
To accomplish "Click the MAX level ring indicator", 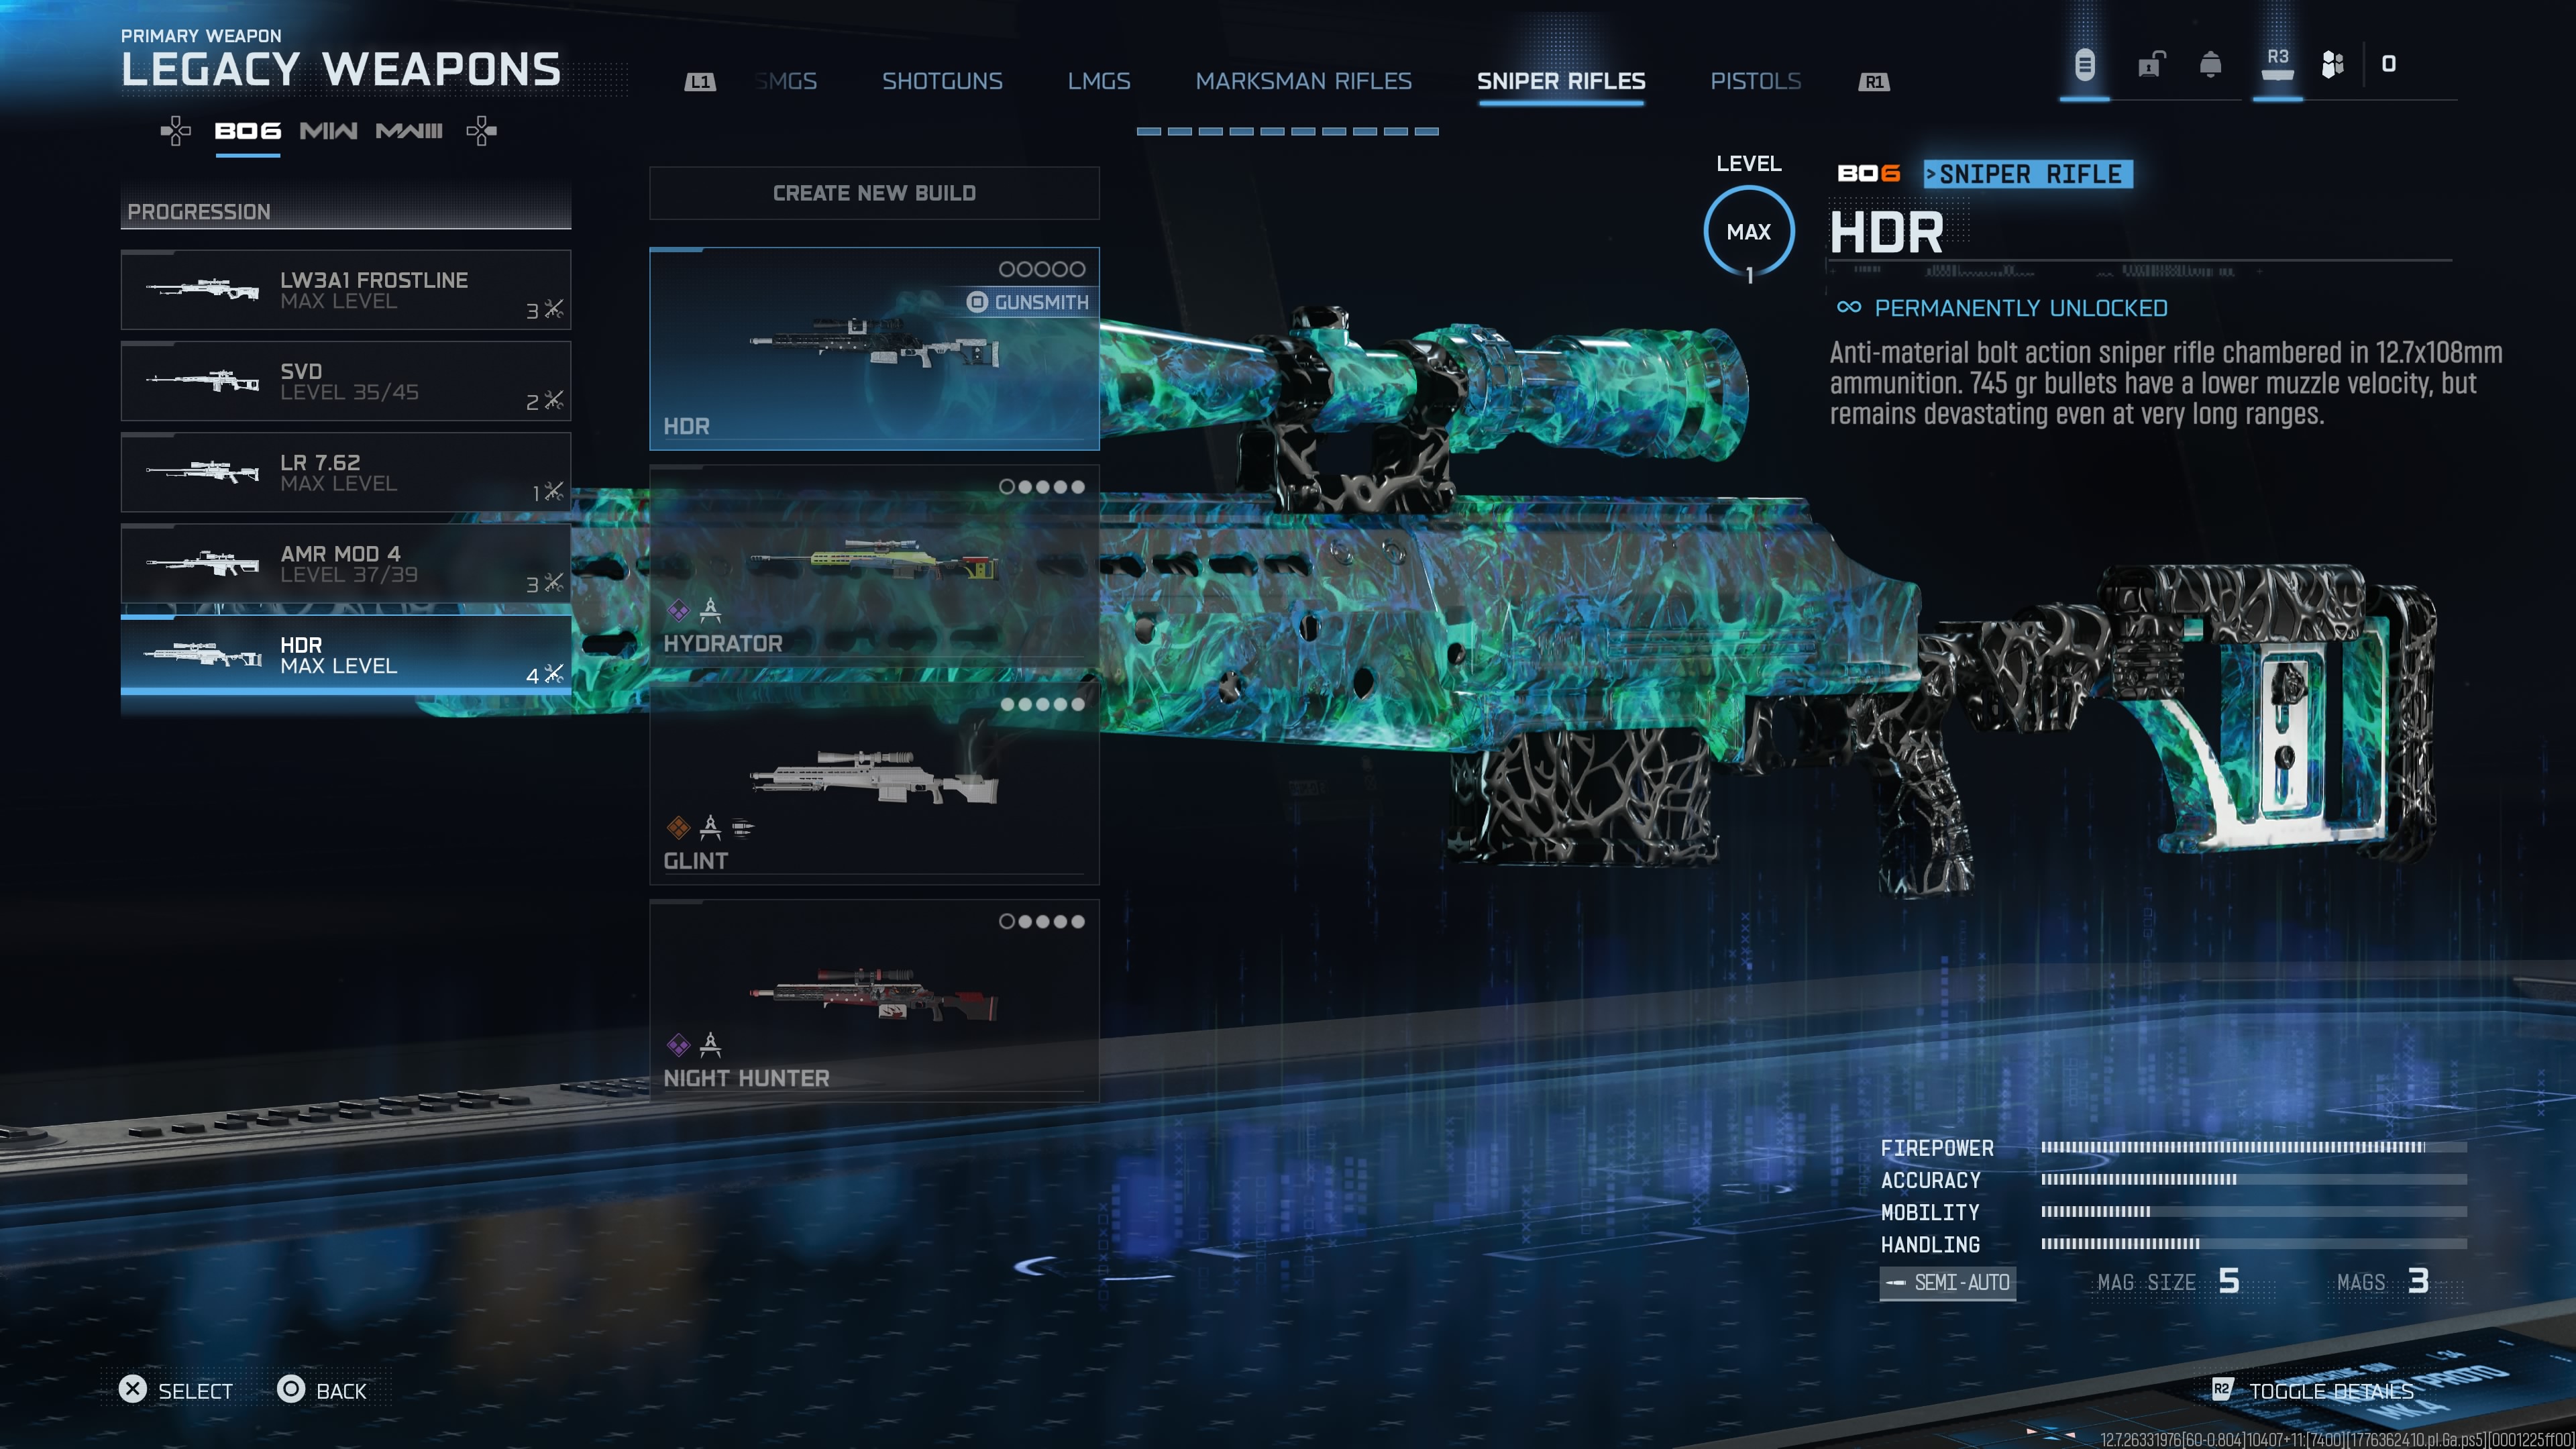I will [x=1749, y=232].
